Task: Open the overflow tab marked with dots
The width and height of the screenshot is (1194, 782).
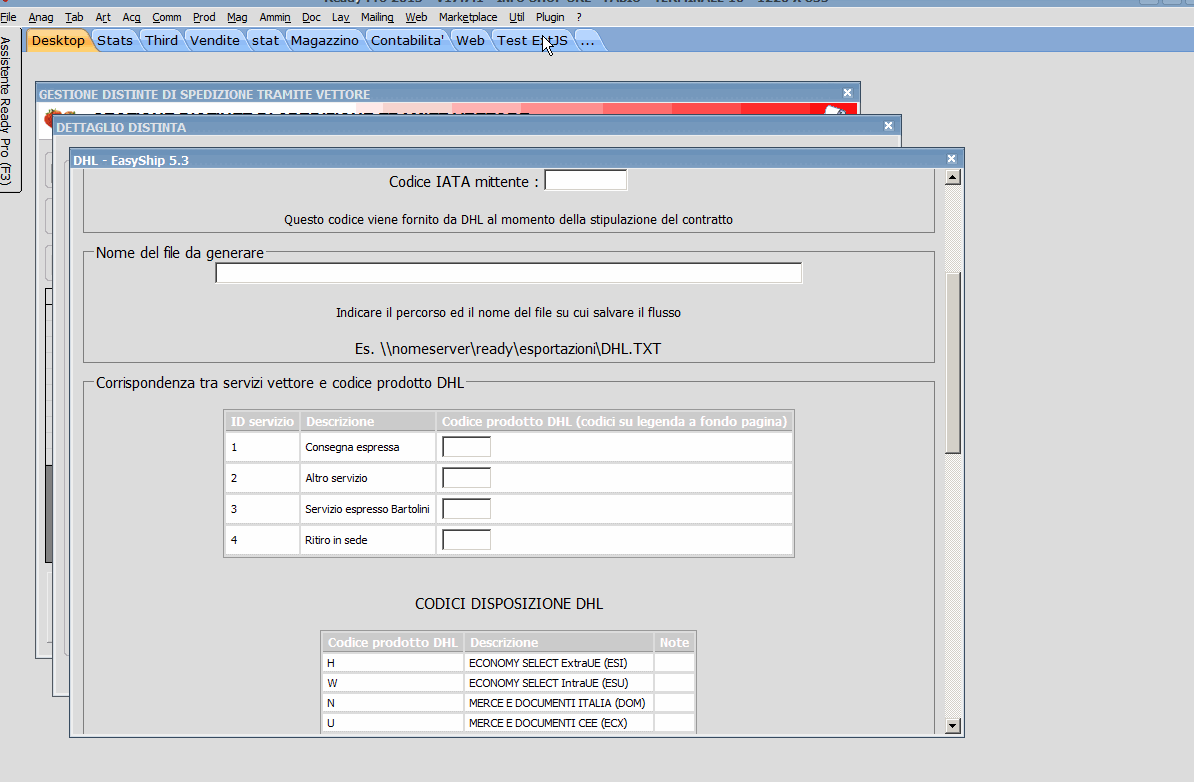Action: coord(587,40)
